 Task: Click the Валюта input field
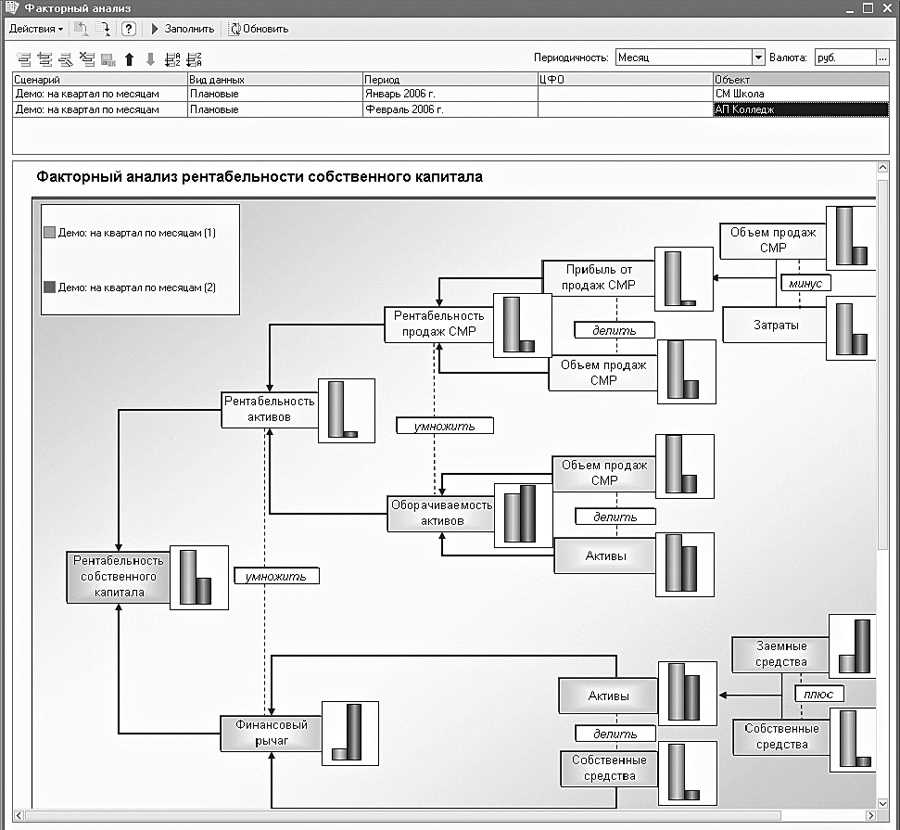(843, 58)
